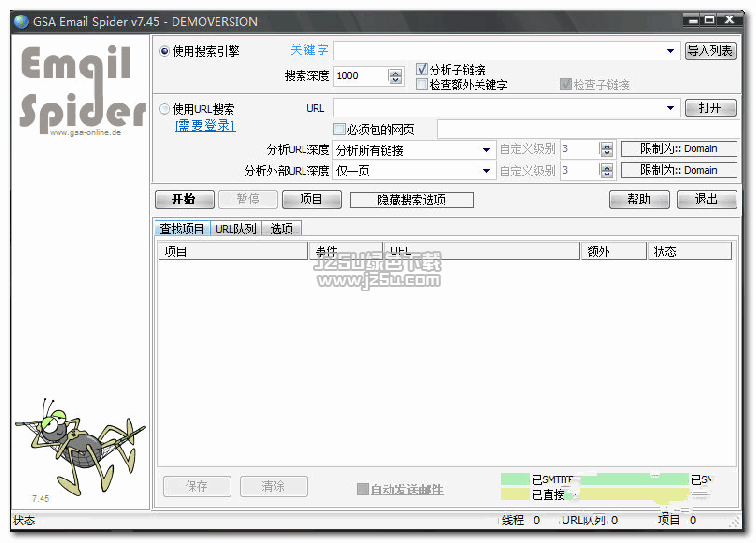Enable the 检查额外关键字 checkbox
Screen dimensions: 756x543
(x=422, y=84)
